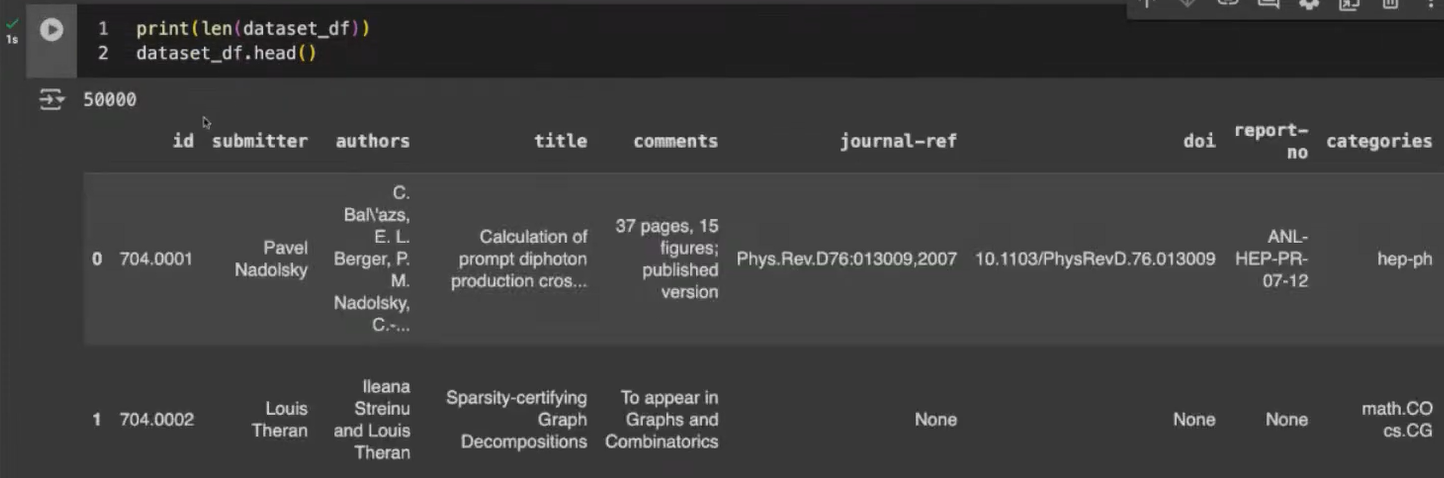Select categories cell 'hep-ph'
The width and height of the screenshot is (1444, 478).
tap(1404, 259)
